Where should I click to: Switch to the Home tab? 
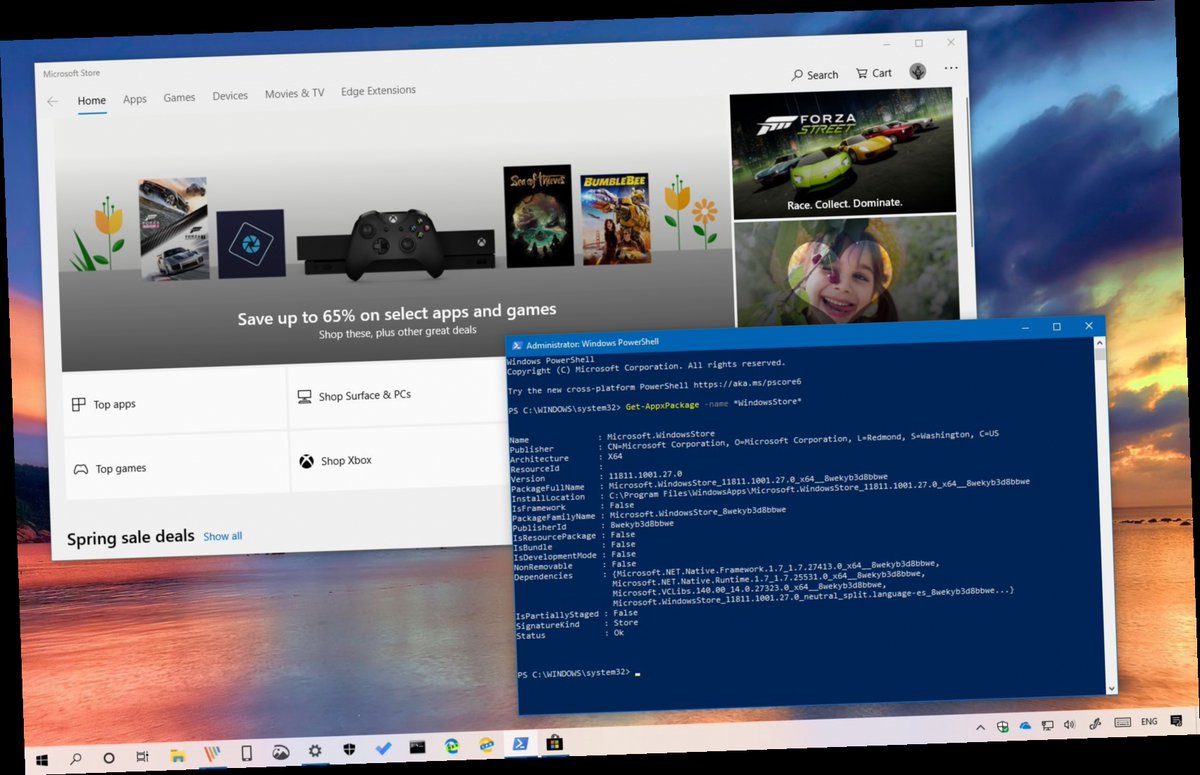point(91,101)
